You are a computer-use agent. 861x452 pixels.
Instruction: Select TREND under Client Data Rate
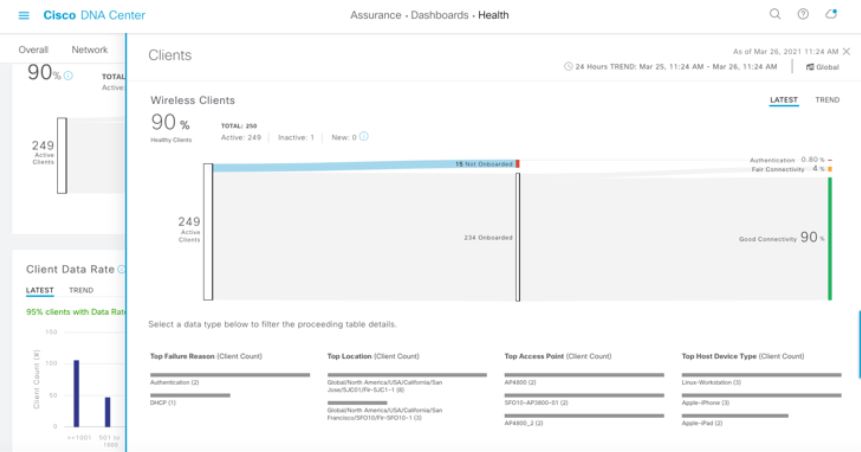pyautogui.click(x=81, y=290)
